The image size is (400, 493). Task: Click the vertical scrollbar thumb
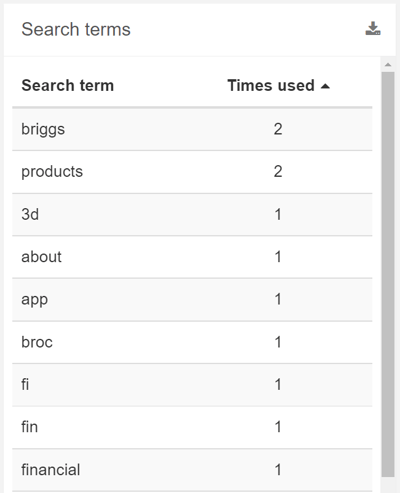click(388, 274)
